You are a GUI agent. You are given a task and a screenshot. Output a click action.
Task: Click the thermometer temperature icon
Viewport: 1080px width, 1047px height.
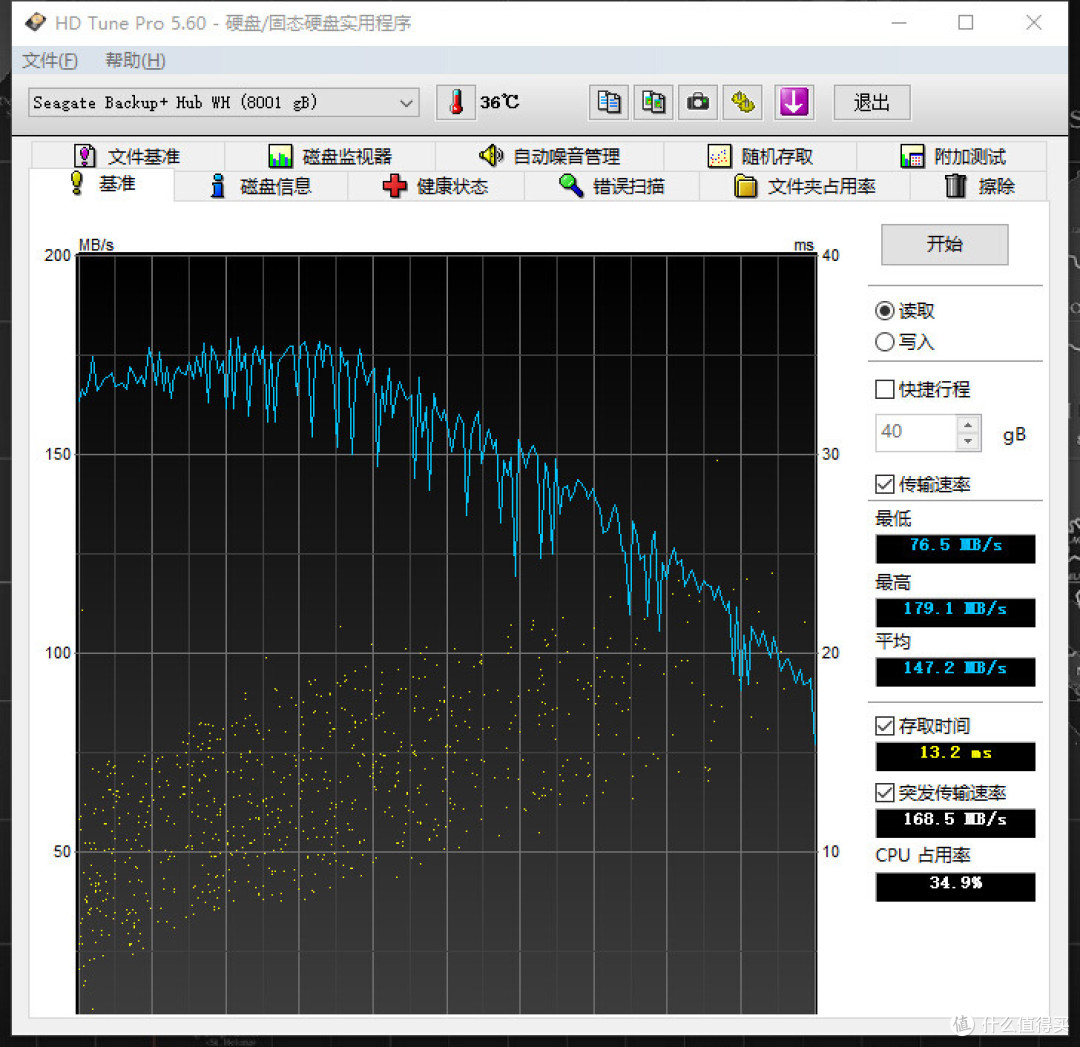[455, 103]
